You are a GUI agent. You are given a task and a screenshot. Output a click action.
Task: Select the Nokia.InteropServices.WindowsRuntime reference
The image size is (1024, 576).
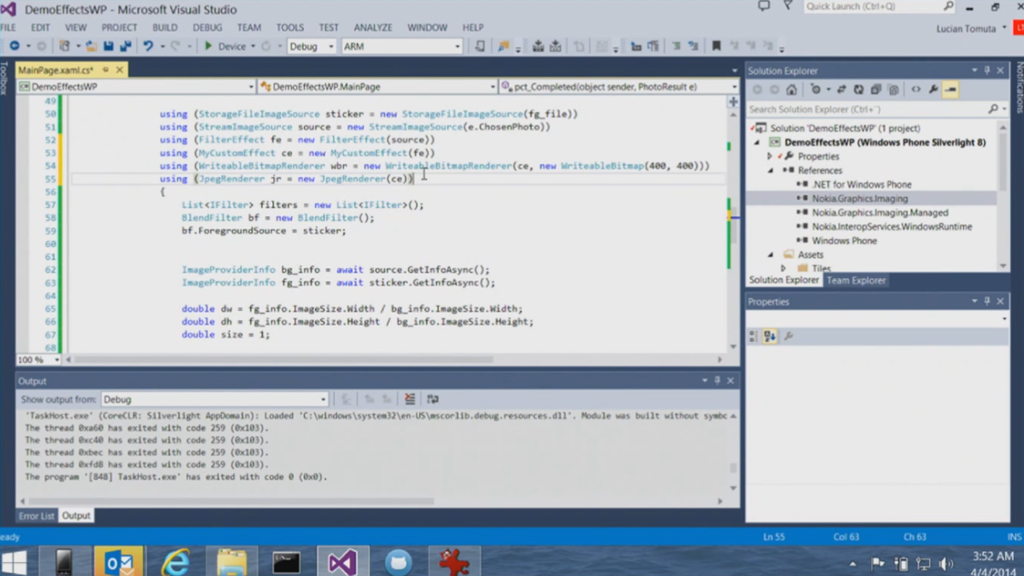point(891,227)
